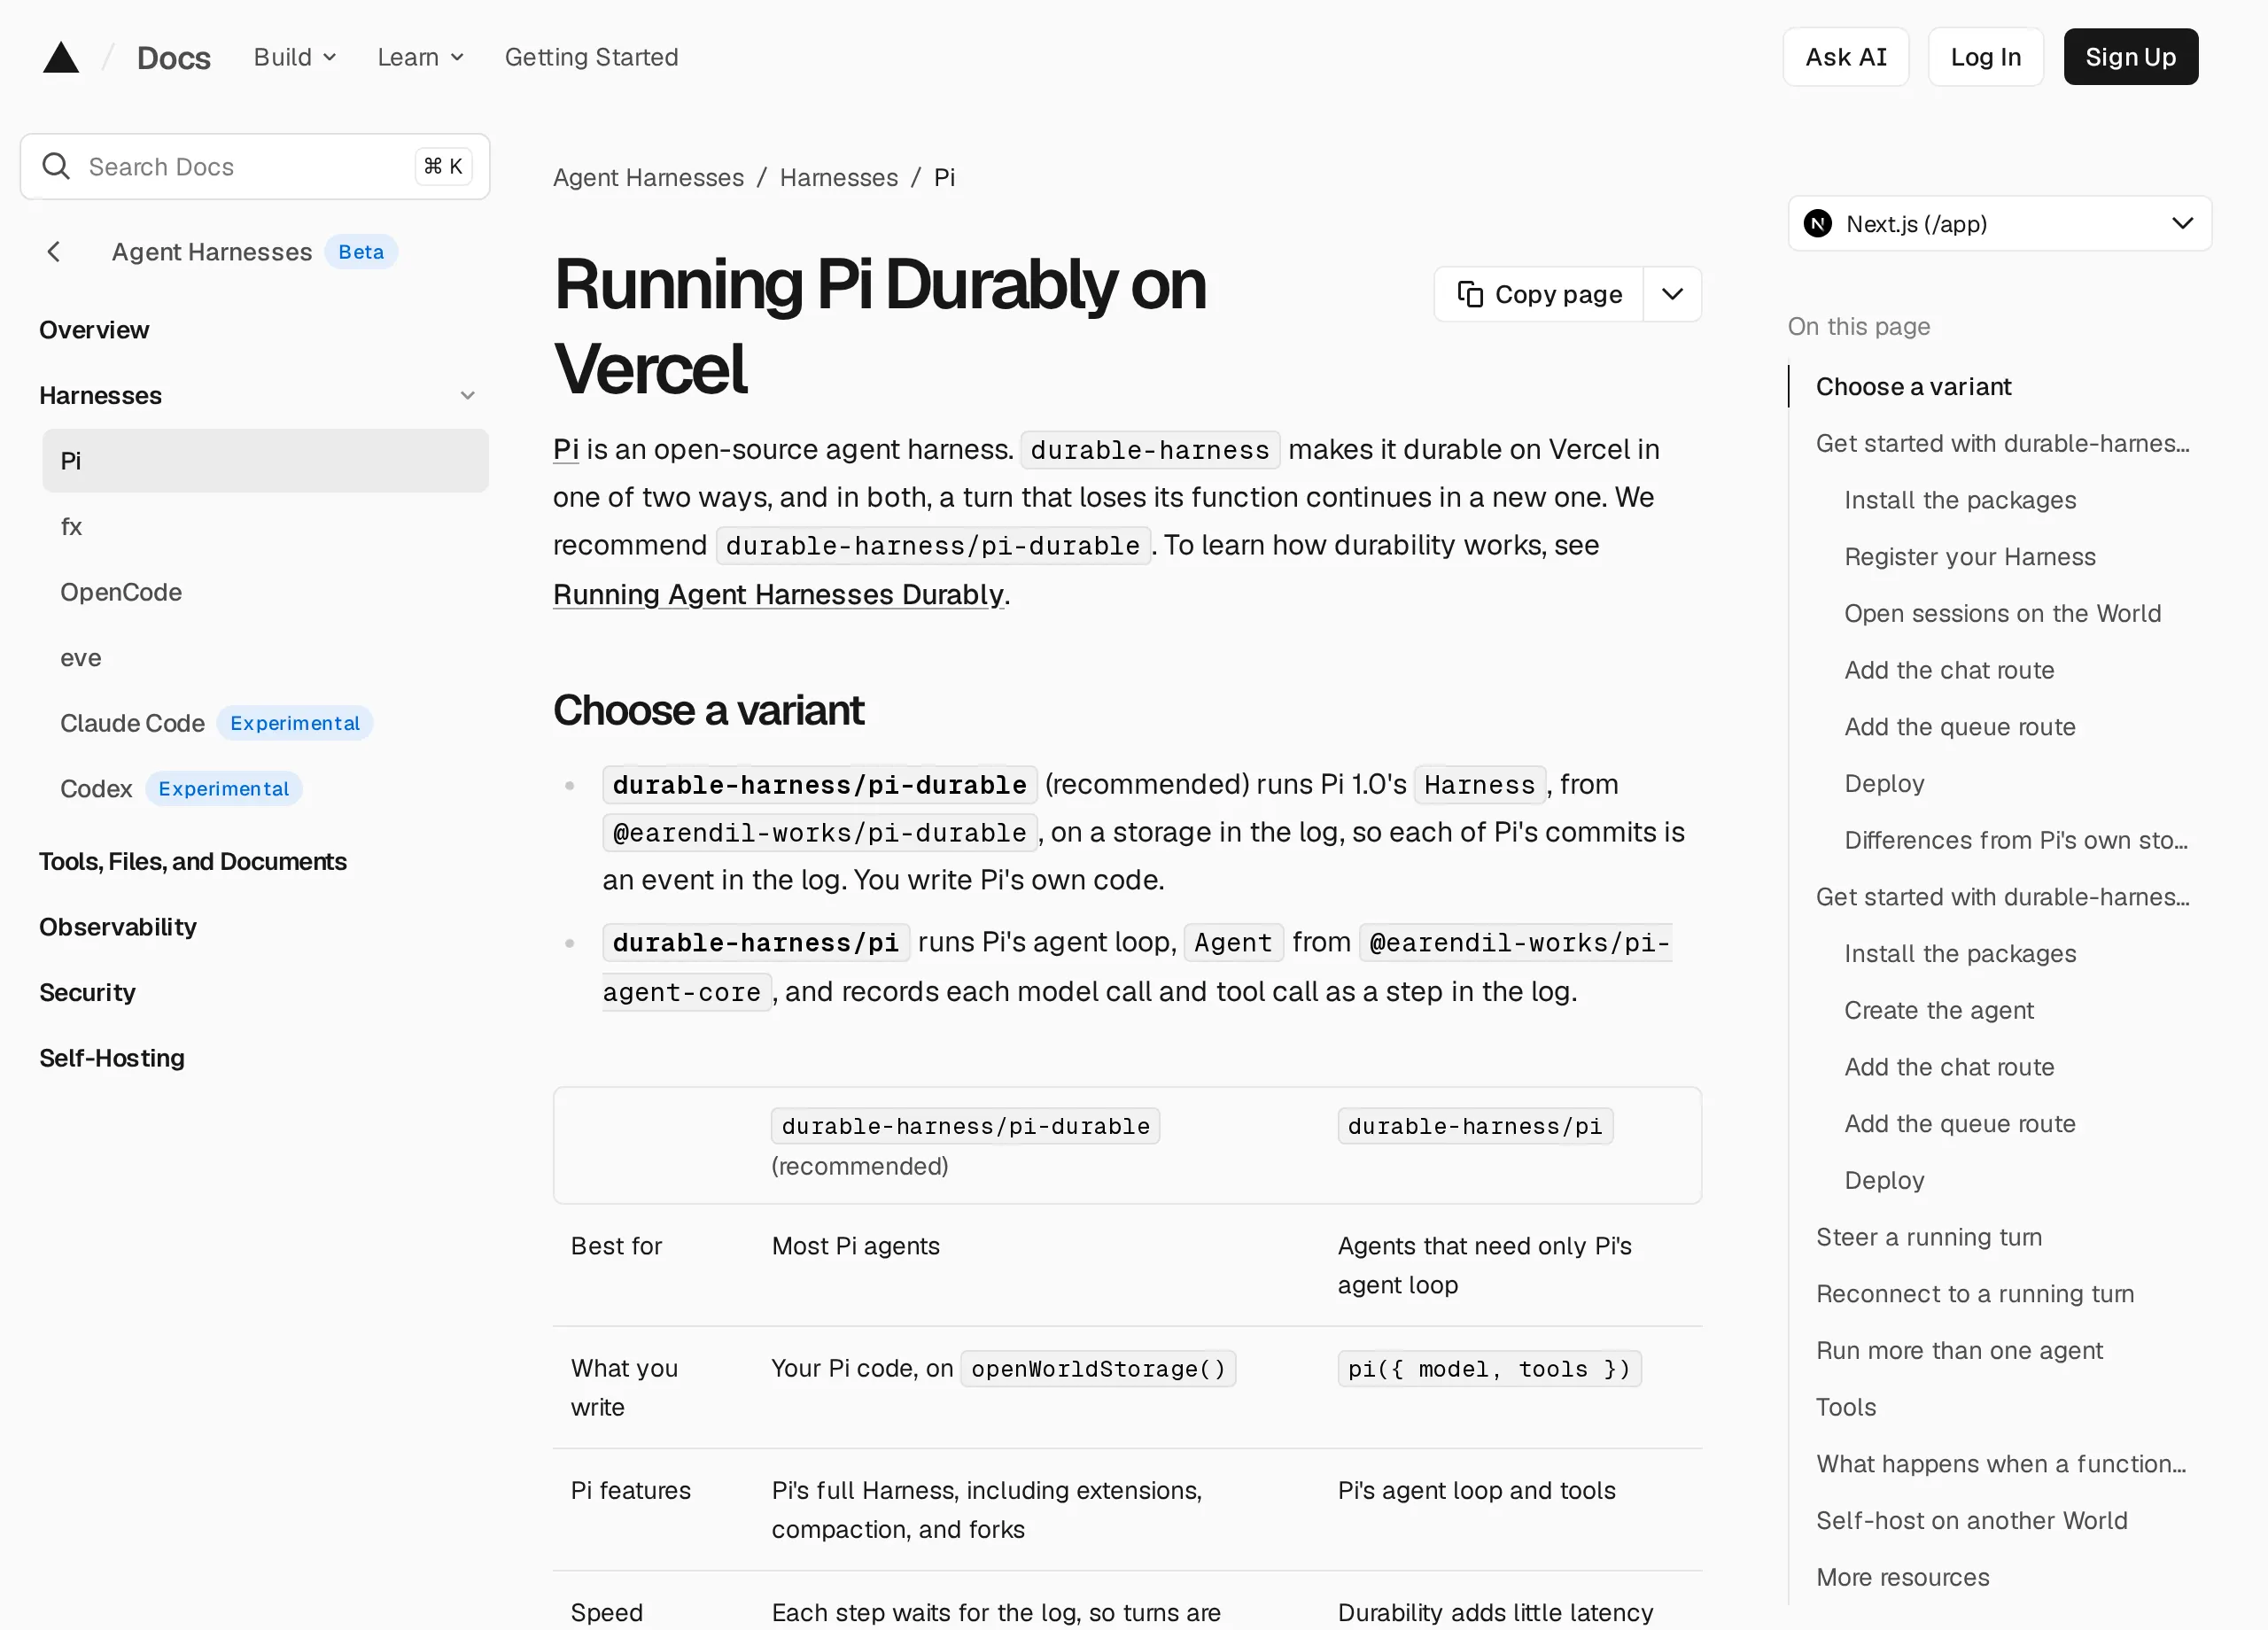
Task: Jump to More resources section
Action: (x=1902, y=1577)
